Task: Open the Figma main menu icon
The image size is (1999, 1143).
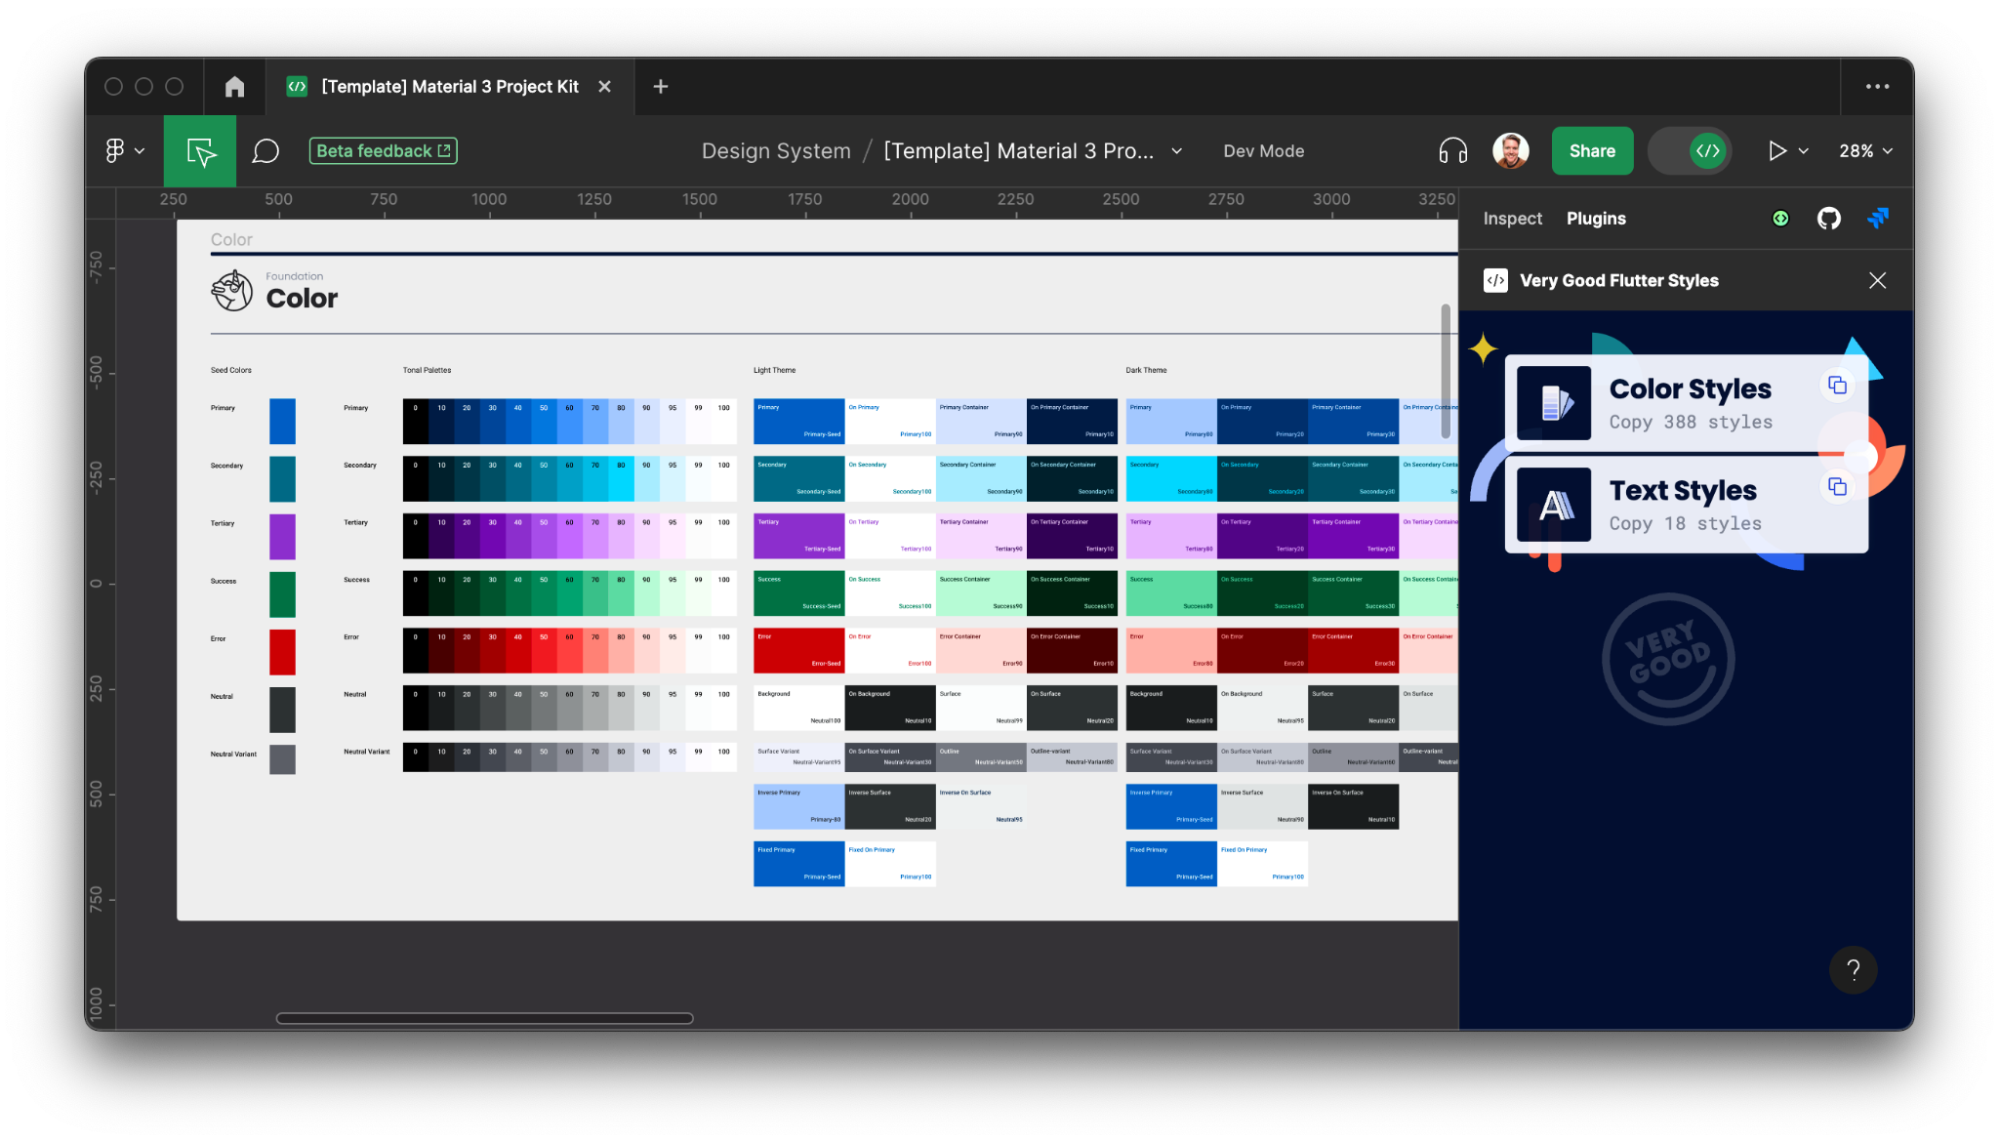Action: [x=115, y=151]
